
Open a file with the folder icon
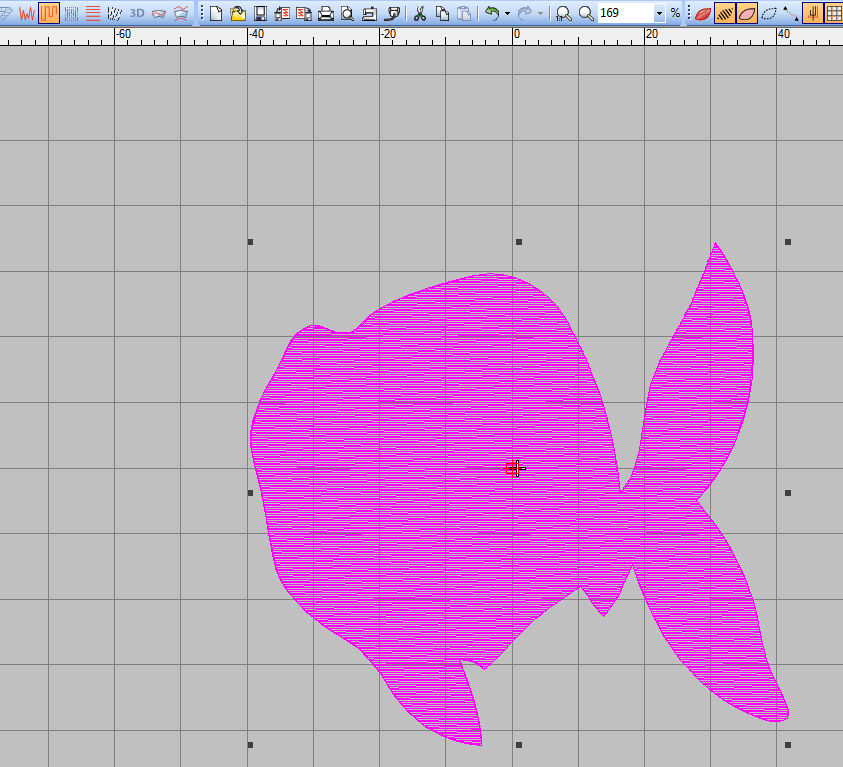pos(238,14)
